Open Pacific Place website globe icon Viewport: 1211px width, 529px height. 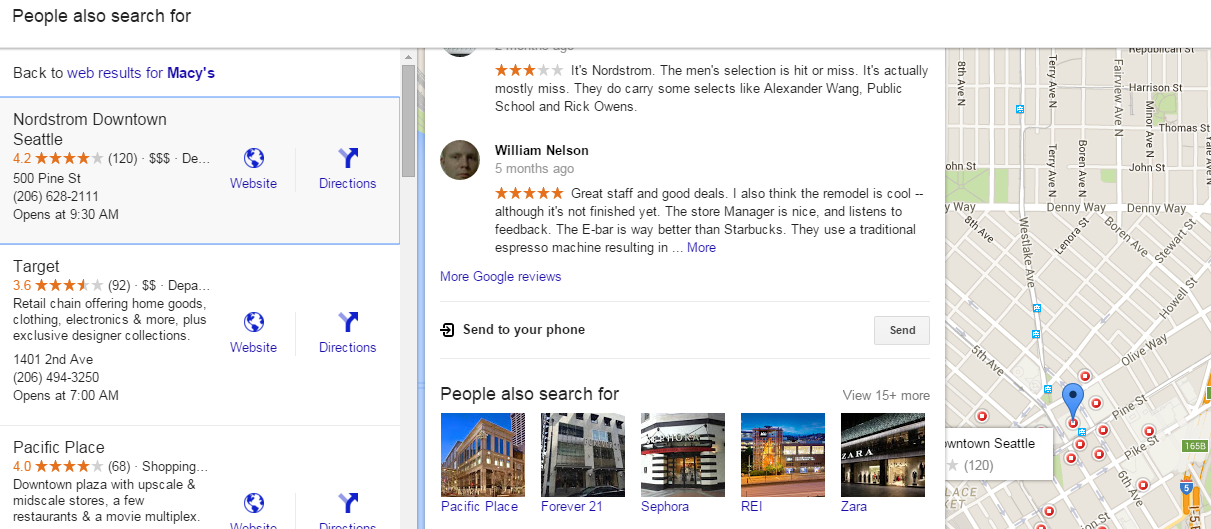[x=254, y=503]
